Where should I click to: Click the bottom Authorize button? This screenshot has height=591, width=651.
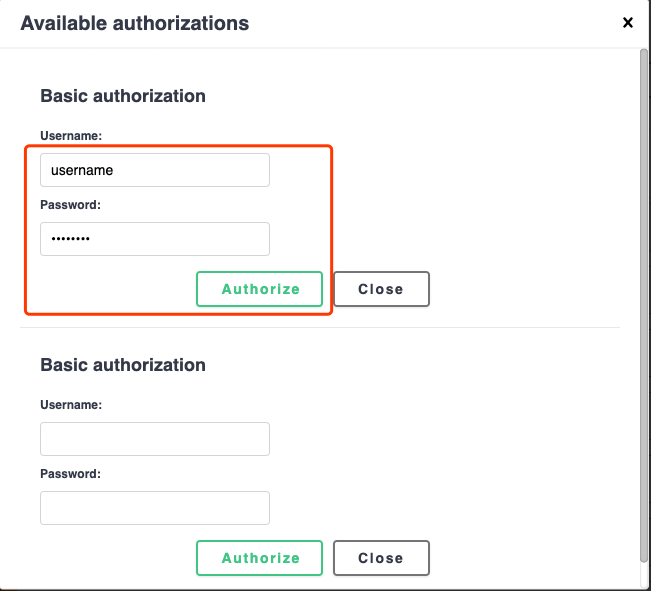(x=259, y=558)
